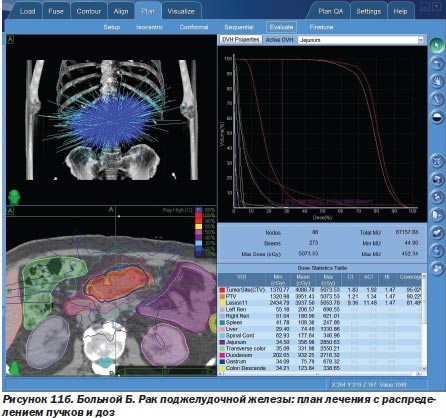
Task: Click the window/level contrast half-circle icon
Action: pos(437,117)
